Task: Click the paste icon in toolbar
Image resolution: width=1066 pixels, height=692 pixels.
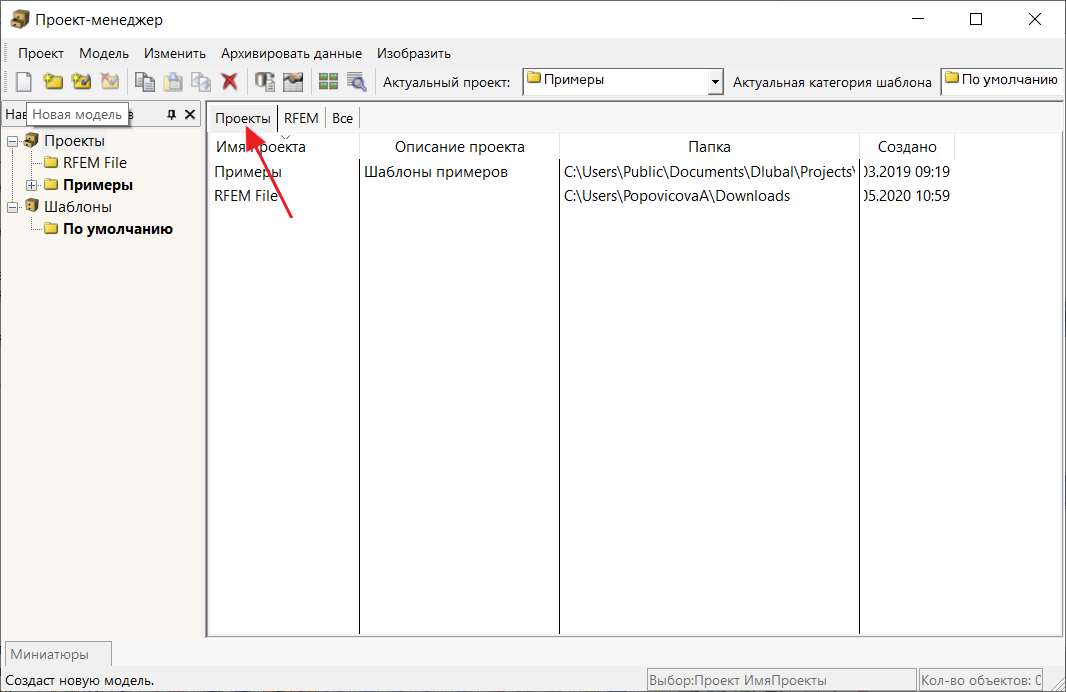Action: 173,82
